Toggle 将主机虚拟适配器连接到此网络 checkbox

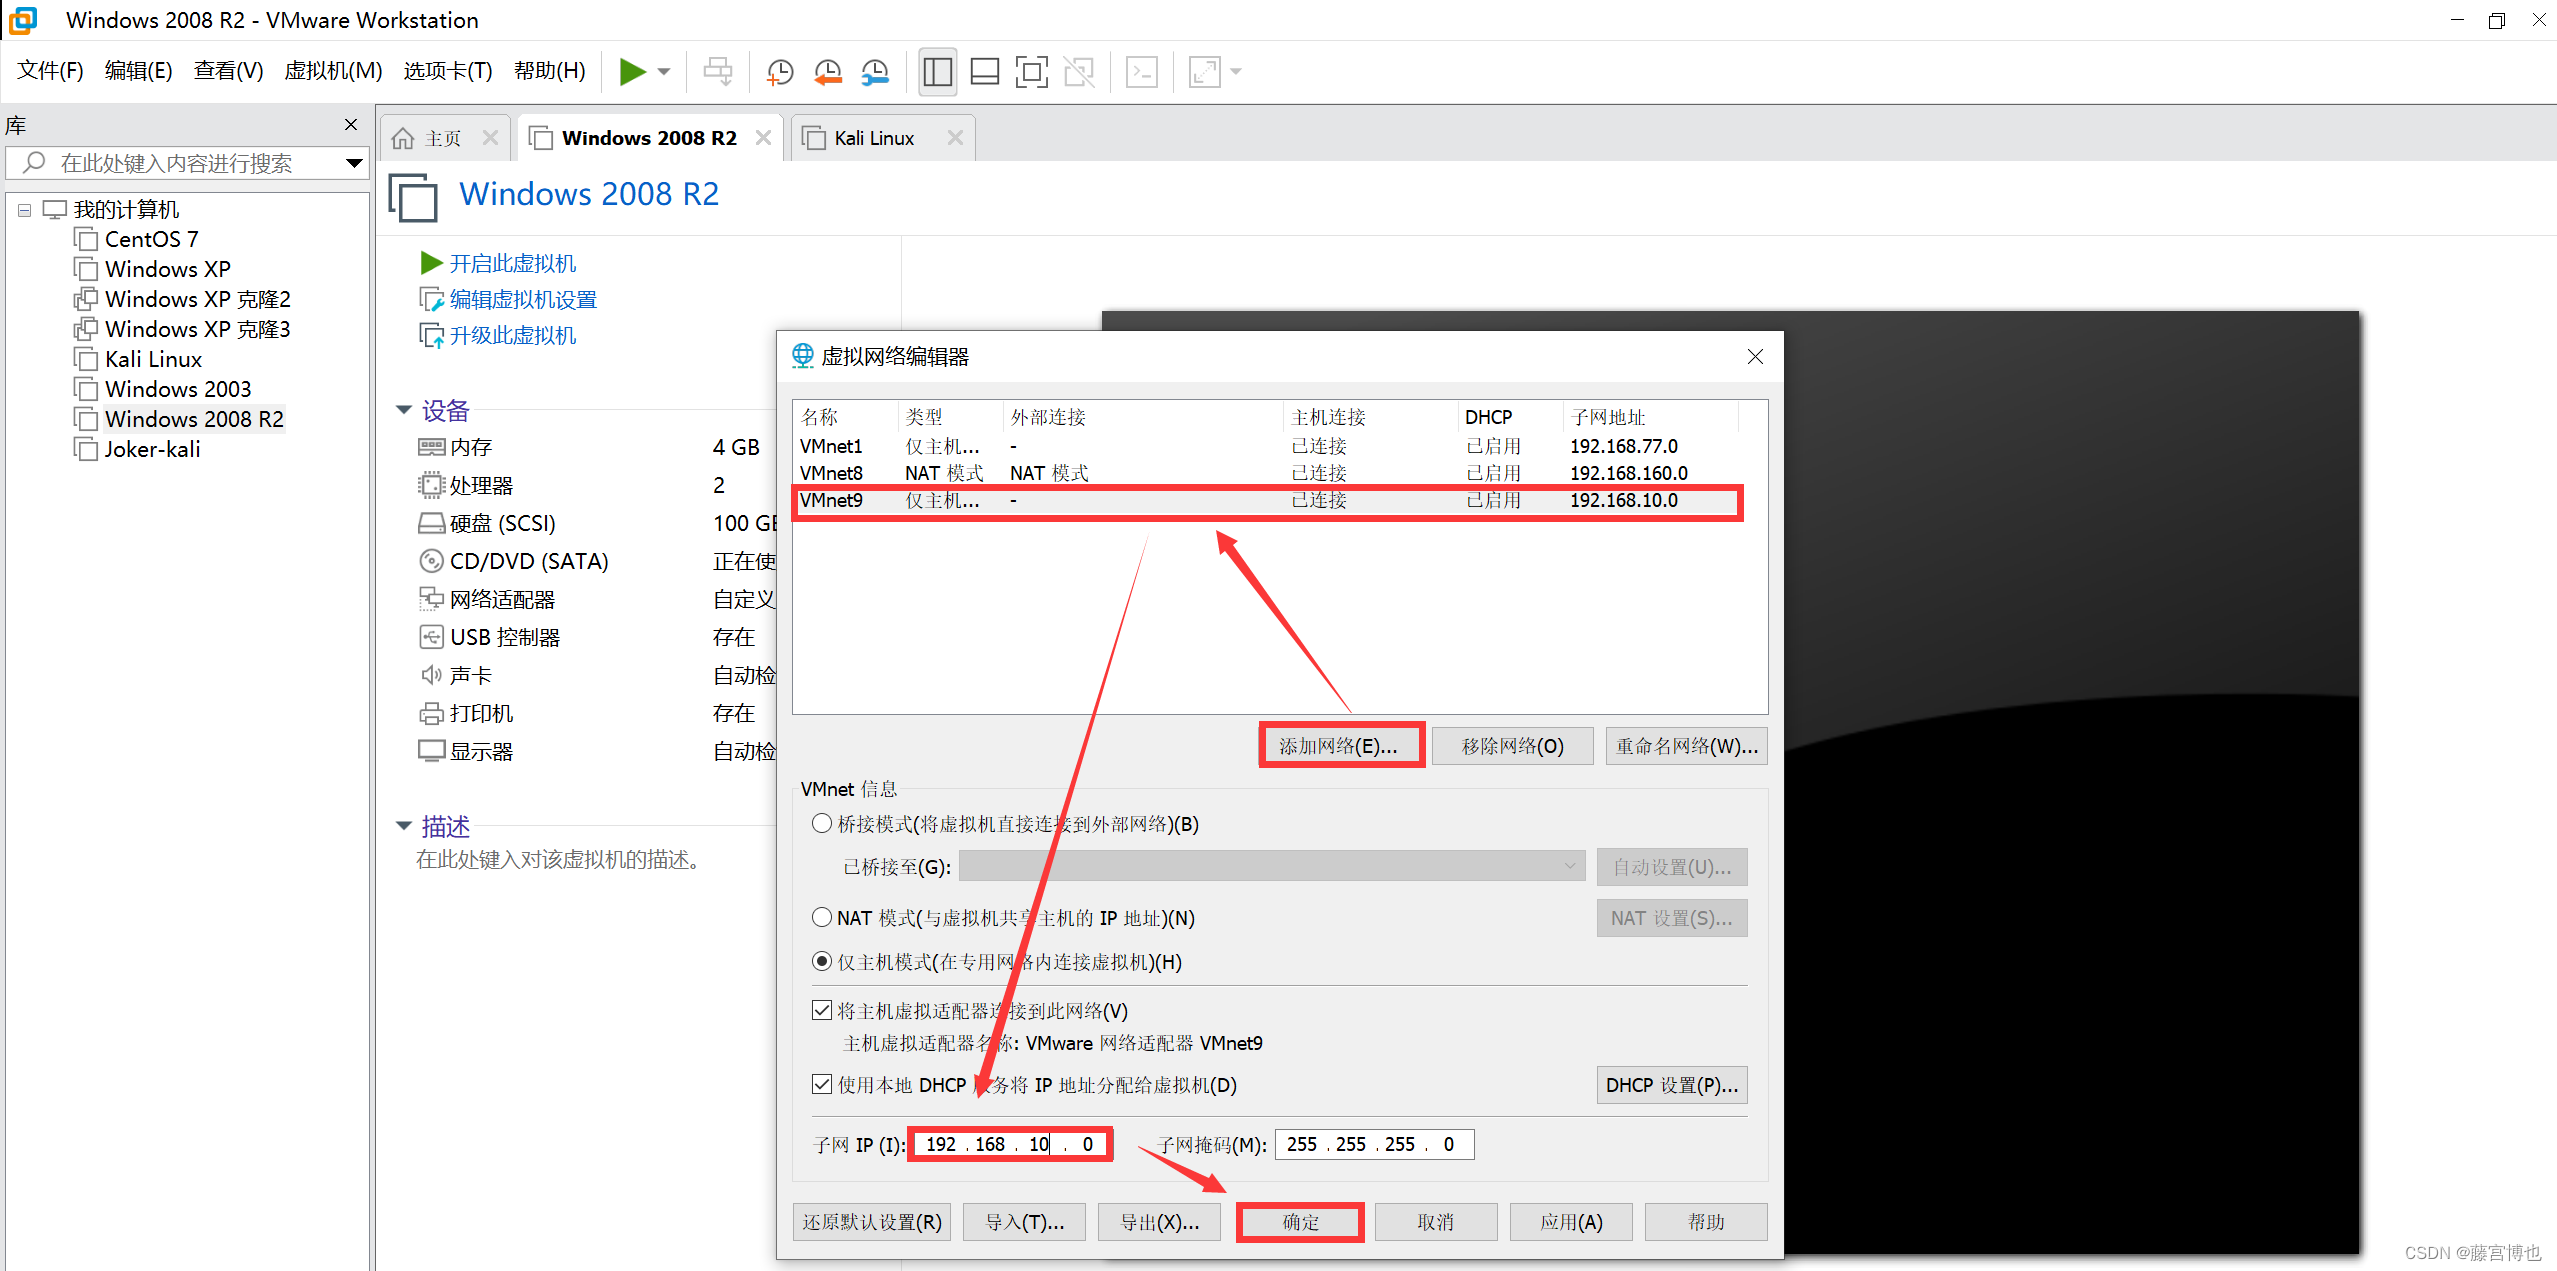[x=822, y=1010]
